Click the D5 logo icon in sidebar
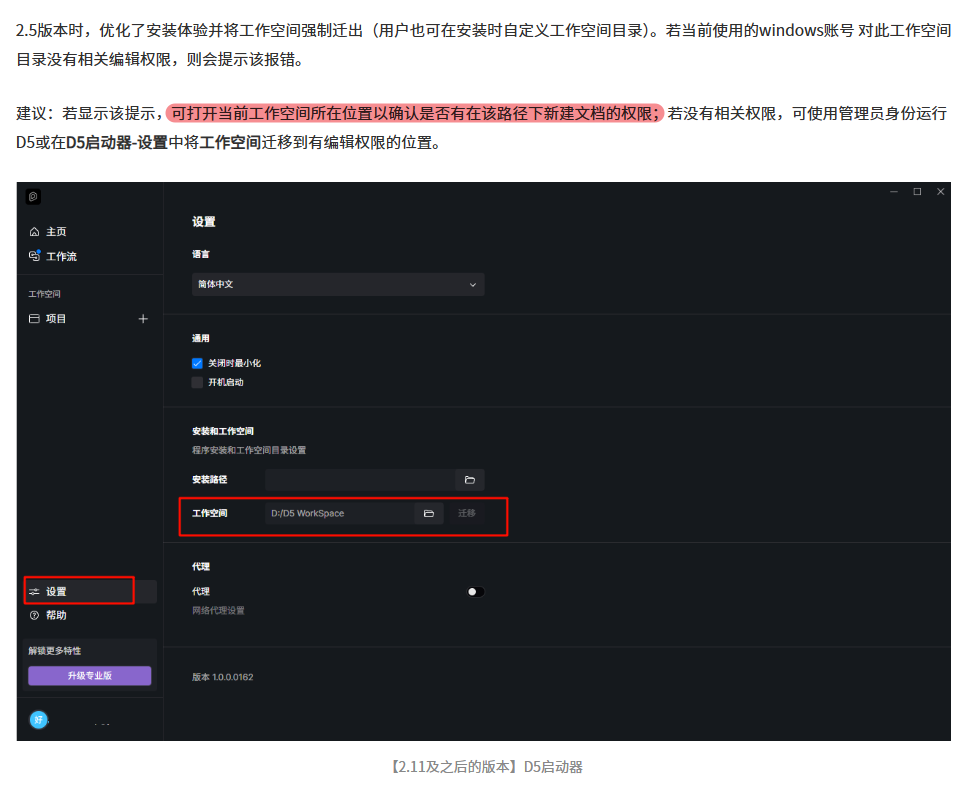The width and height of the screenshot is (966, 786). pyautogui.click(x=34, y=196)
